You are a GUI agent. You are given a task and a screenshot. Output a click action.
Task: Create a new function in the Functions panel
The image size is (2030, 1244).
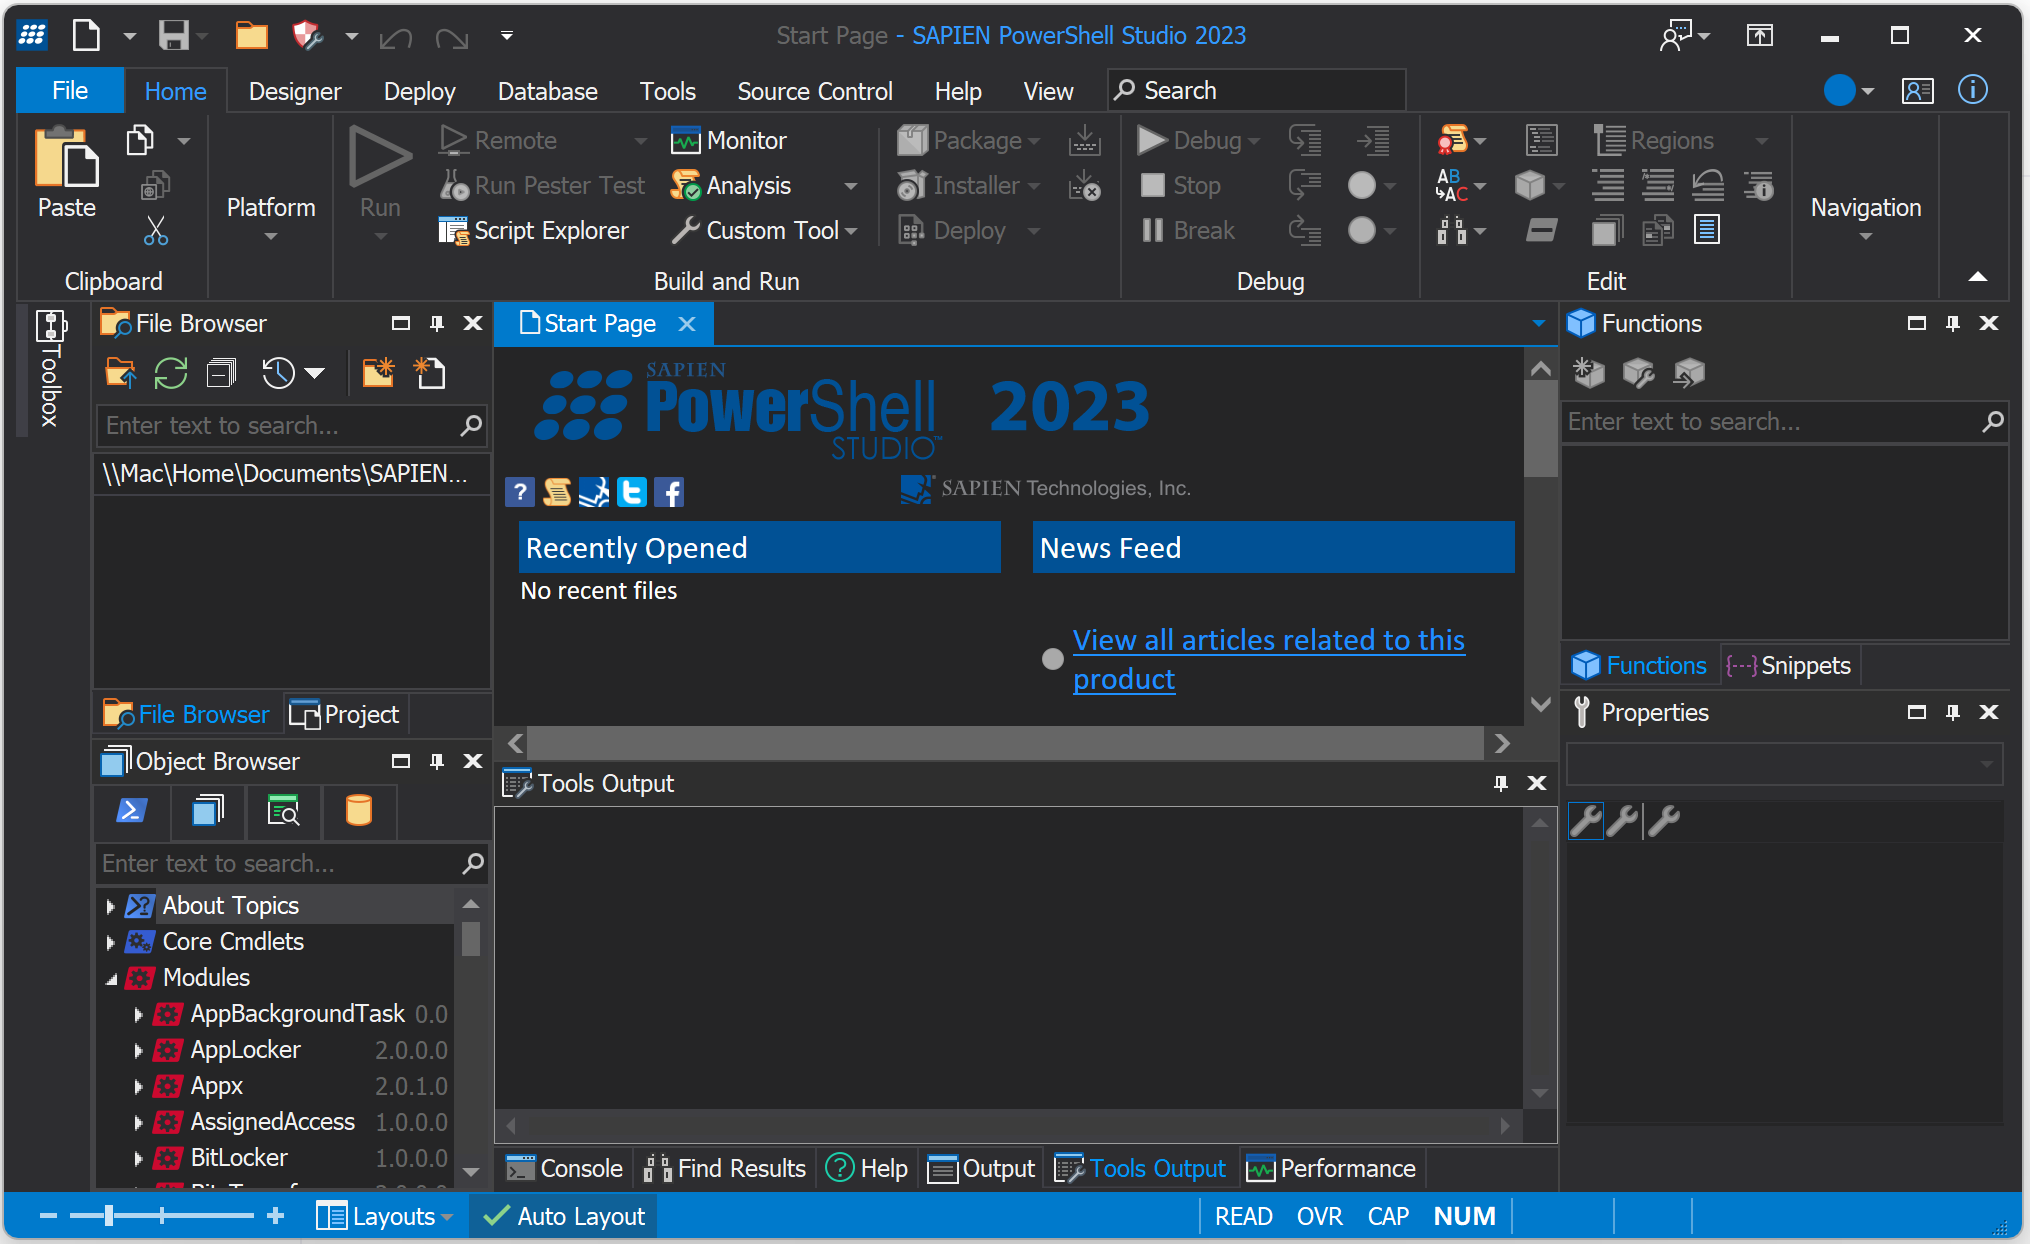1587,372
